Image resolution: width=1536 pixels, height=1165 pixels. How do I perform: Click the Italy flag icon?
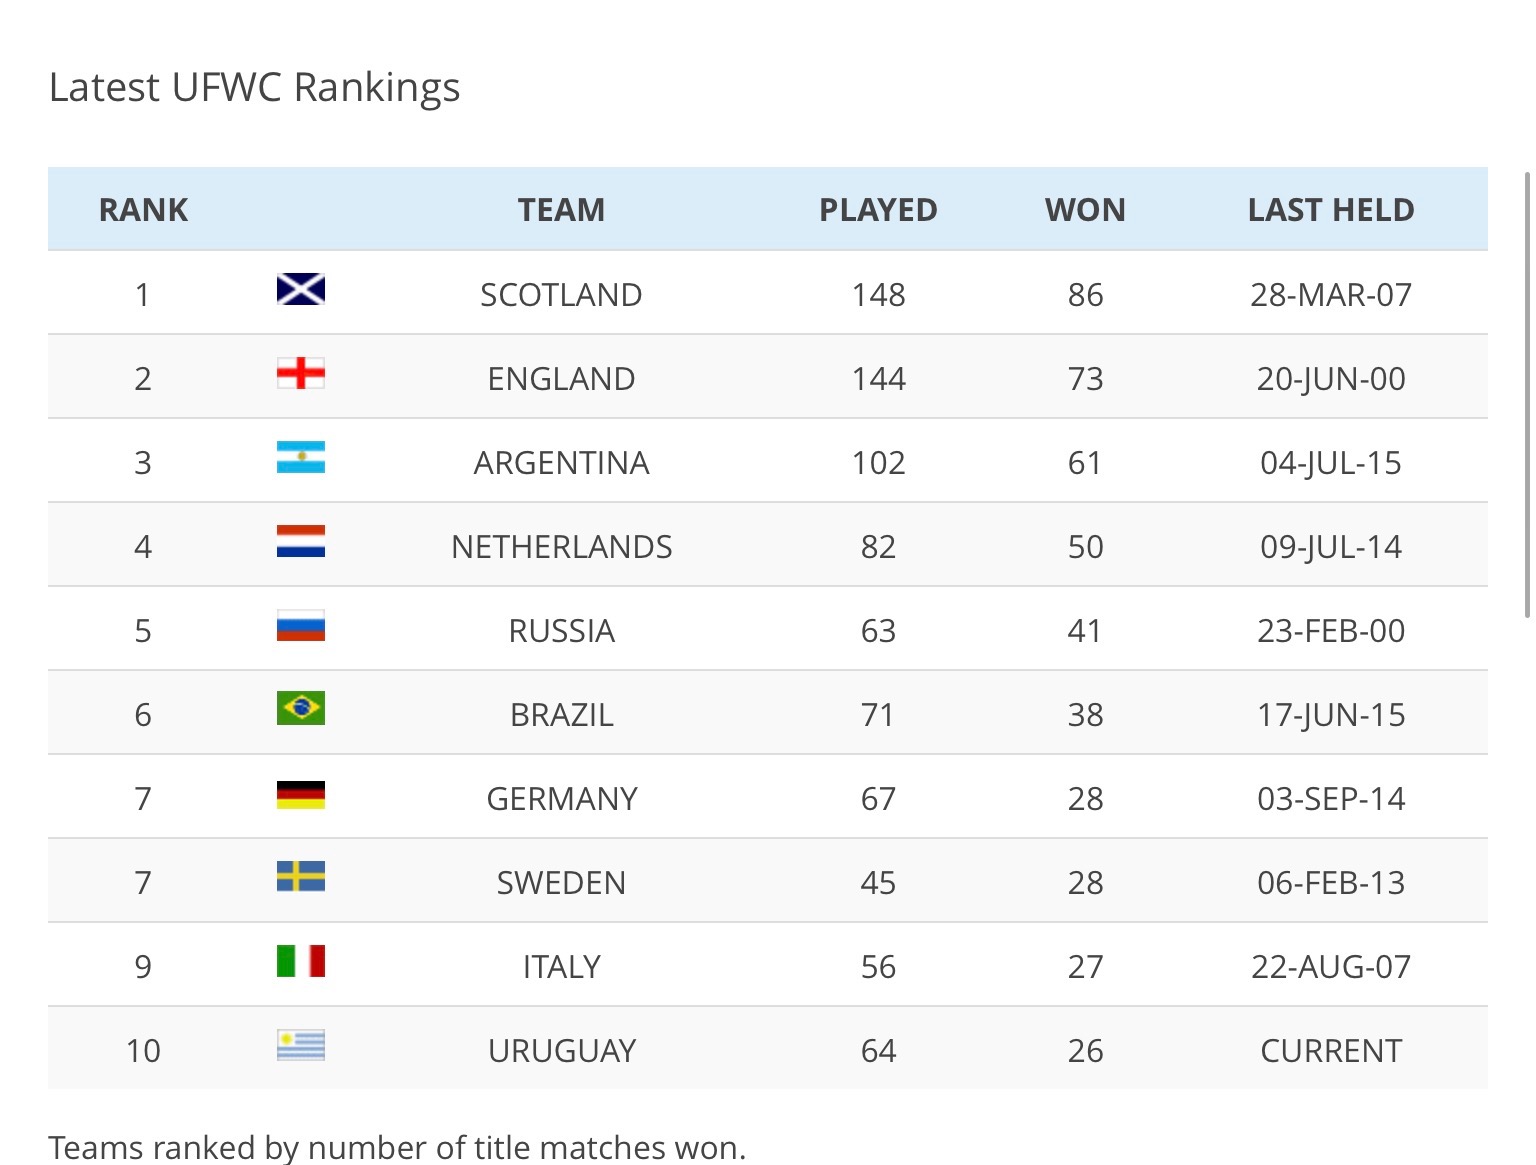[299, 965]
